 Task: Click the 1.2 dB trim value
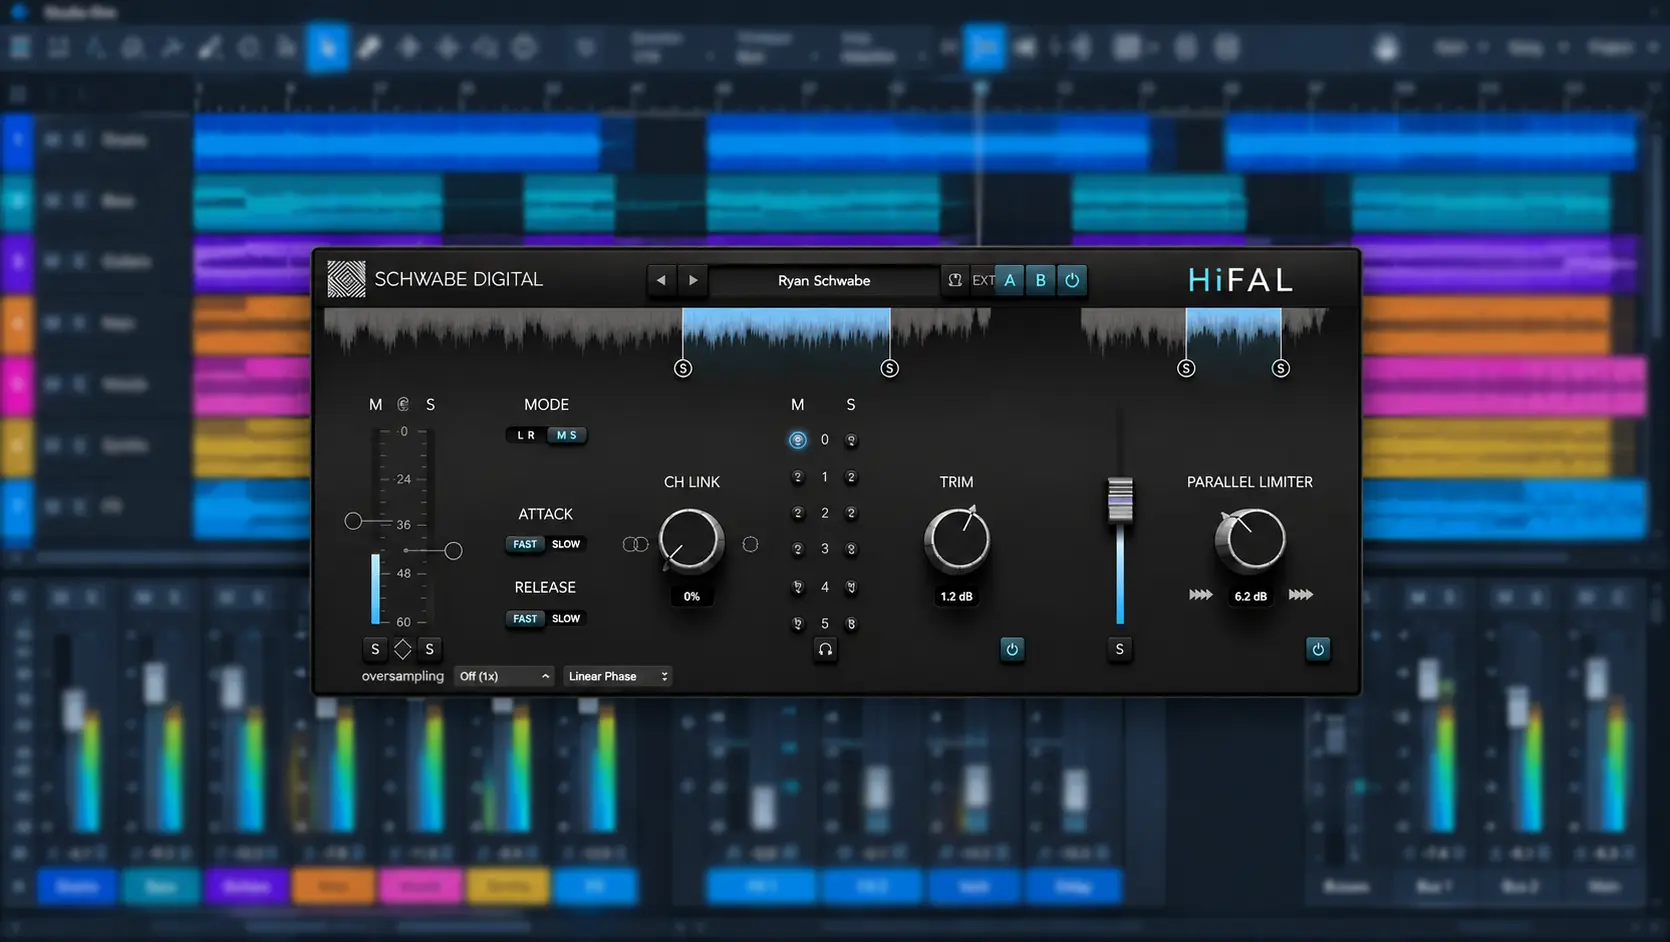pos(956,596)
